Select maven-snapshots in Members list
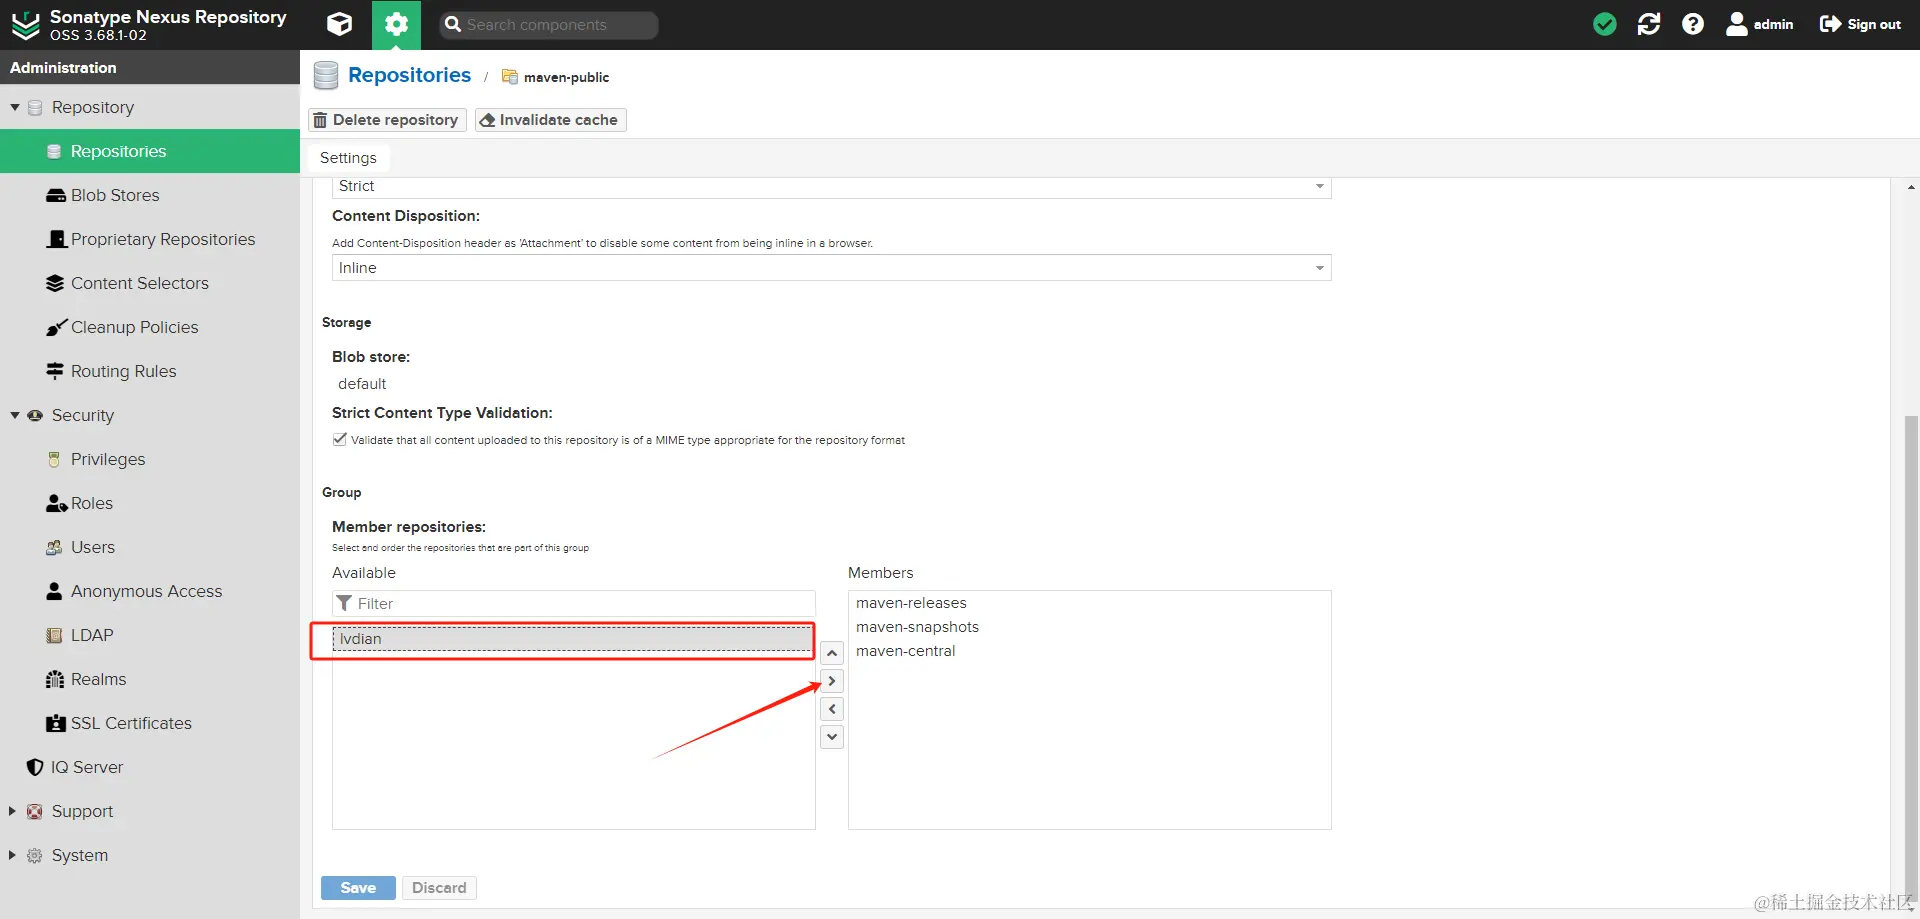The image size is (1920, 919). coord(917,627)
